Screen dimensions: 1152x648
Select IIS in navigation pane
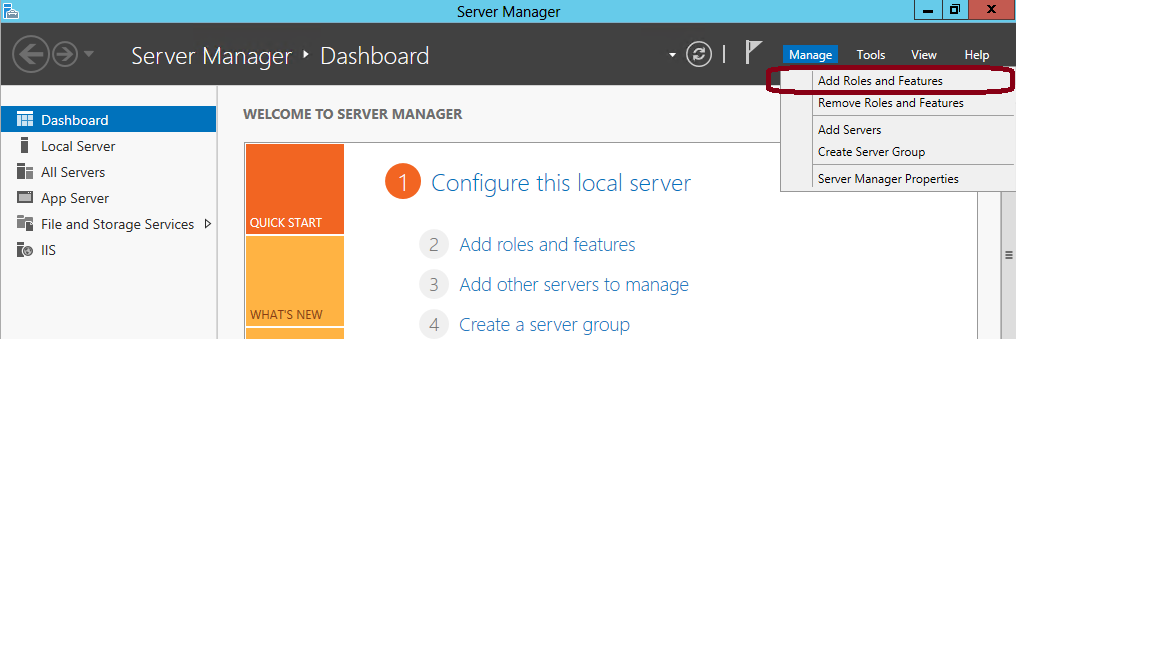point(109,250)
